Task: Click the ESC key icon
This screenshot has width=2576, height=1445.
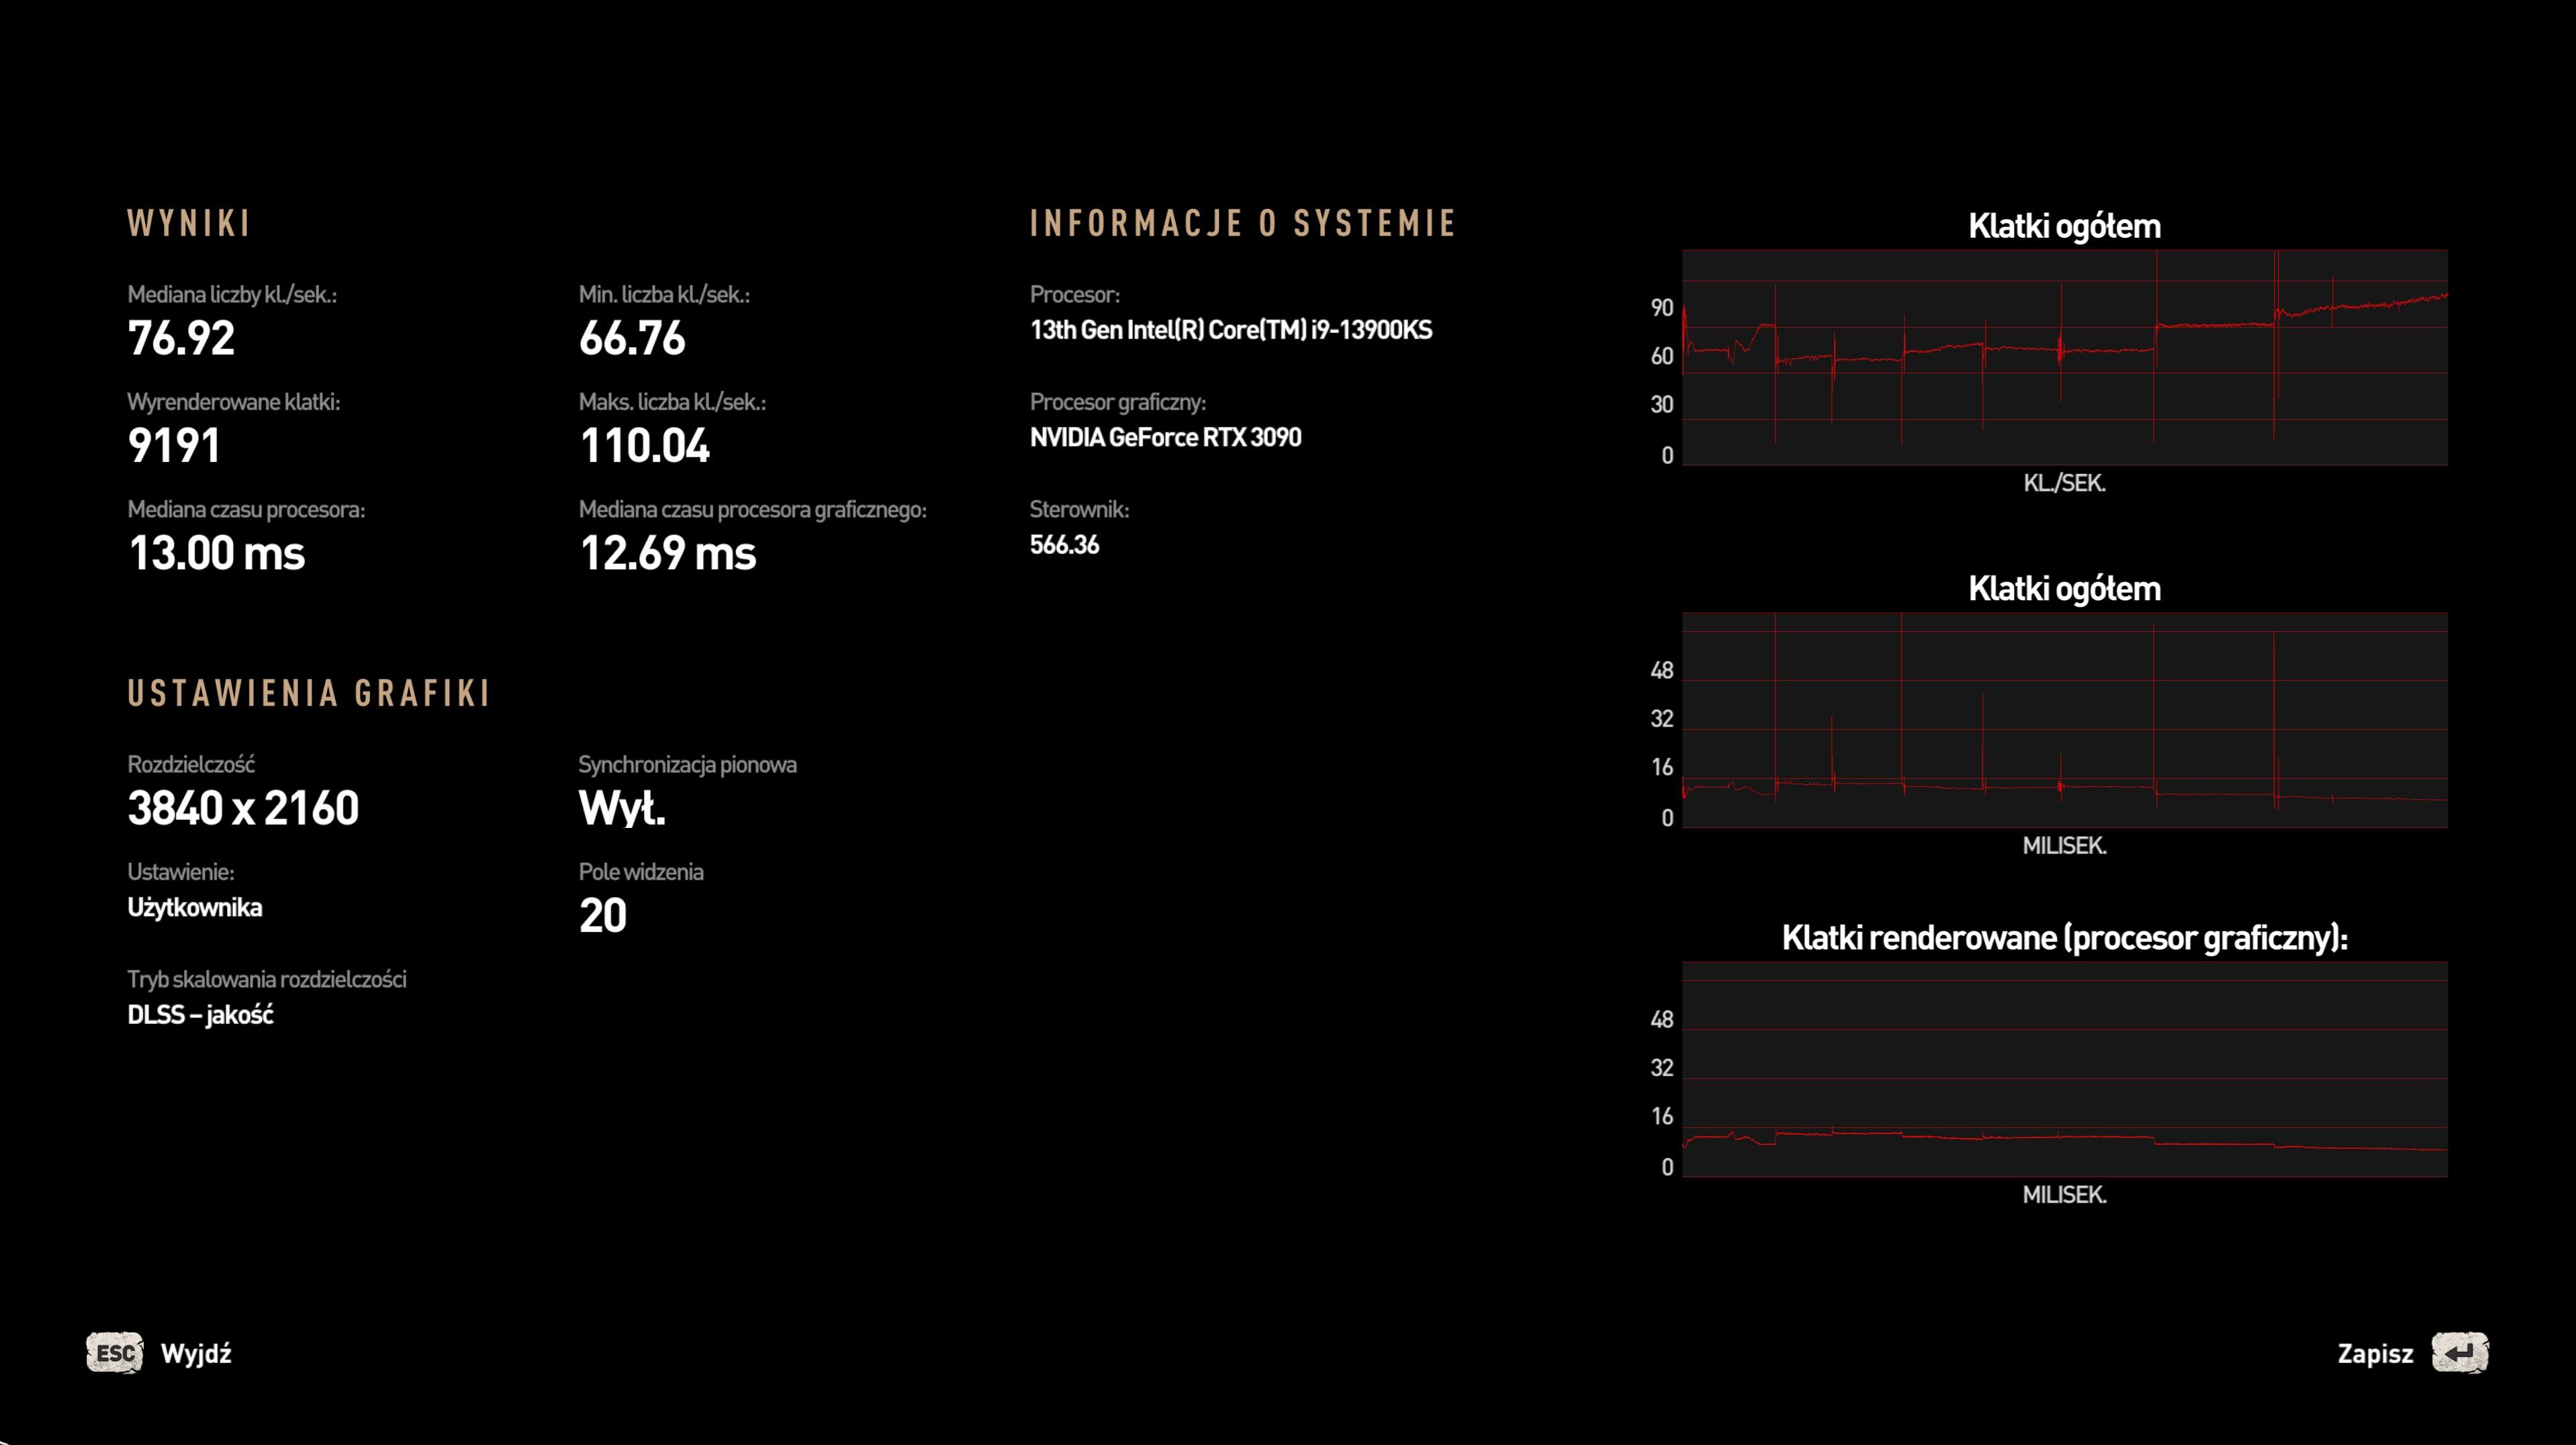Action: tap(114, 1353)
